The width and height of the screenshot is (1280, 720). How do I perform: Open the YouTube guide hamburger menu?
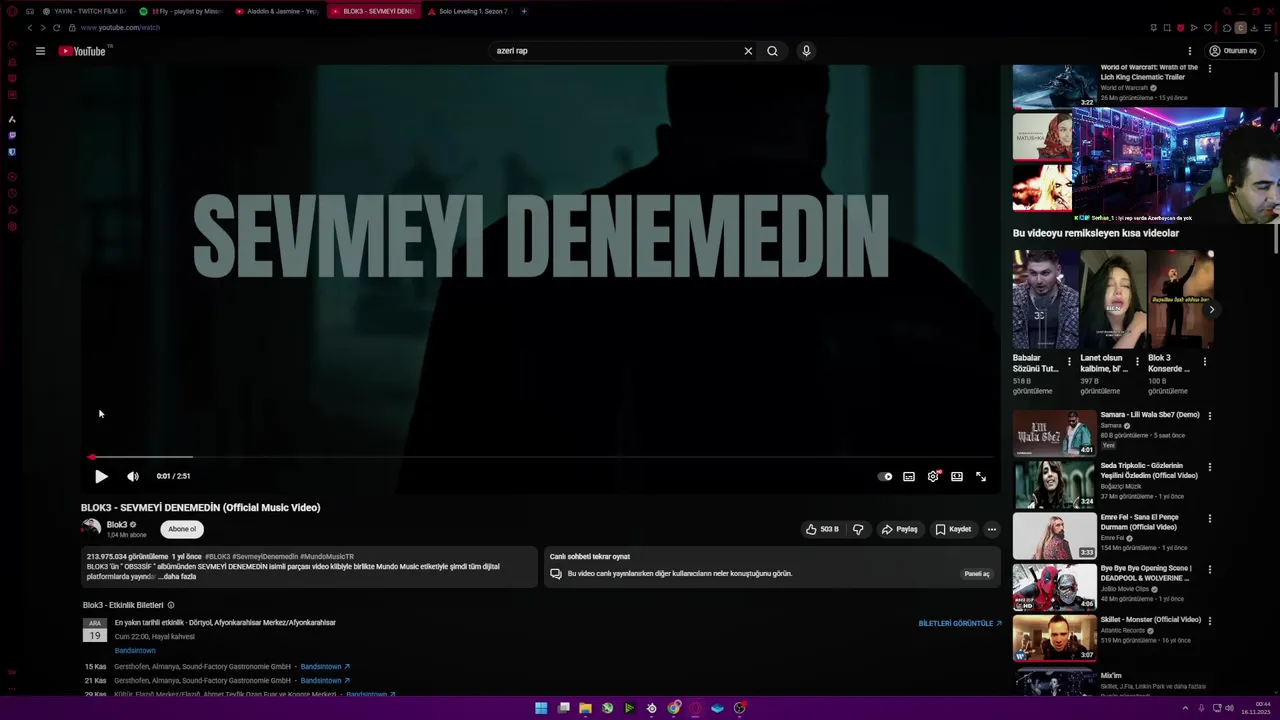point(40,51)
